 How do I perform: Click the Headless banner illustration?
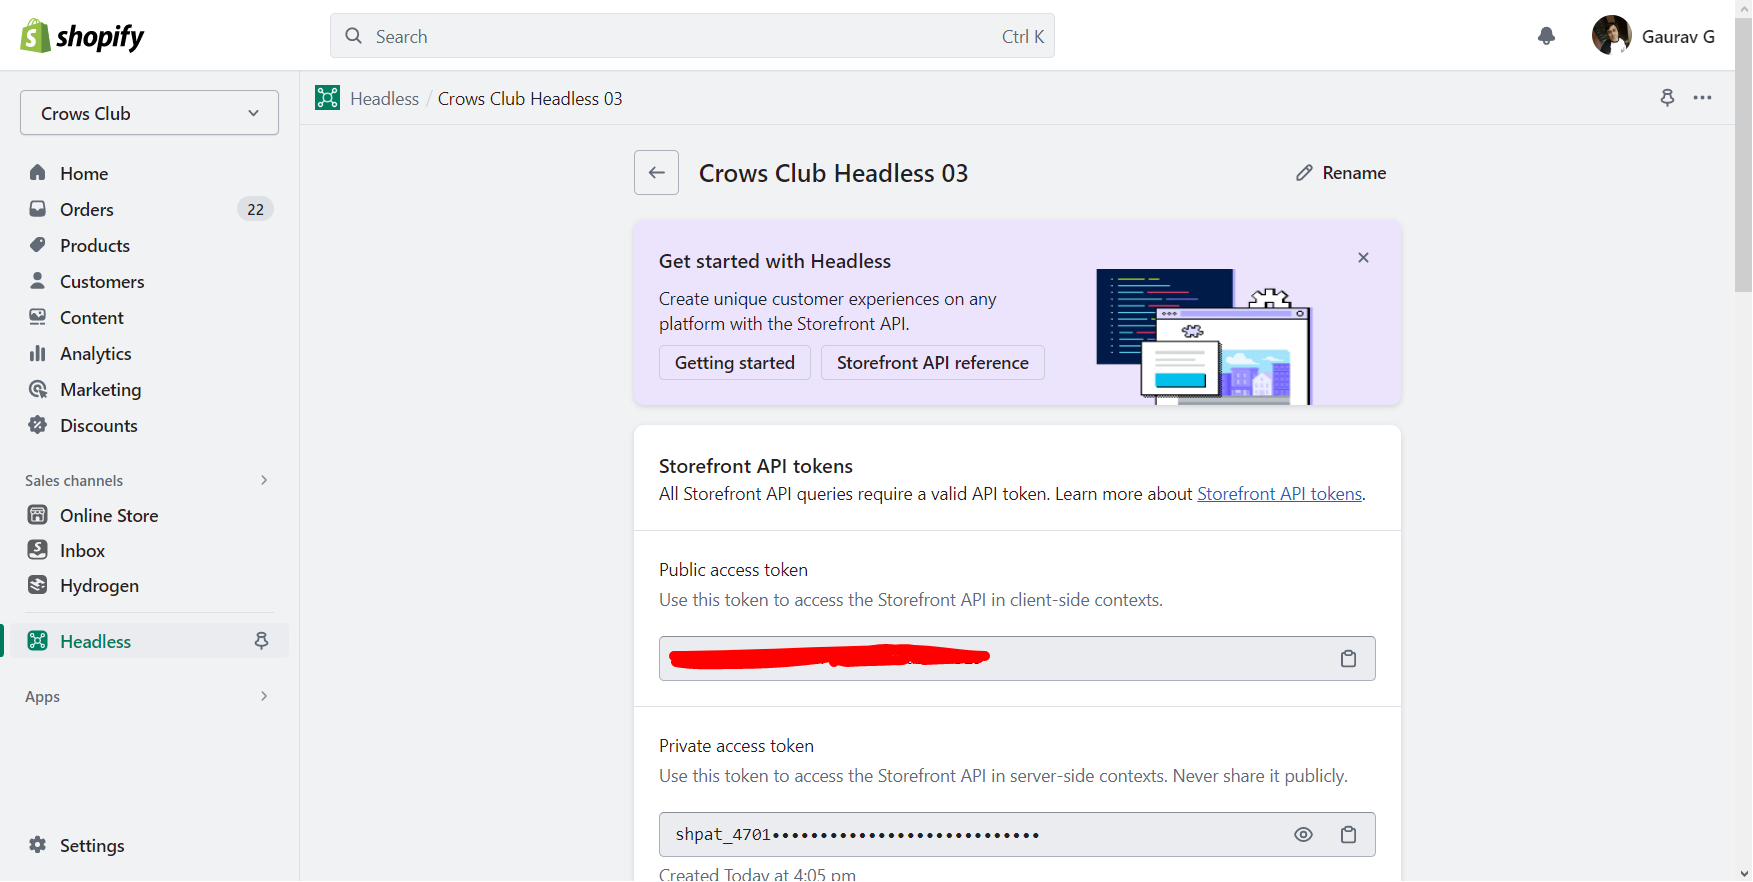[x=1204, y=336]
